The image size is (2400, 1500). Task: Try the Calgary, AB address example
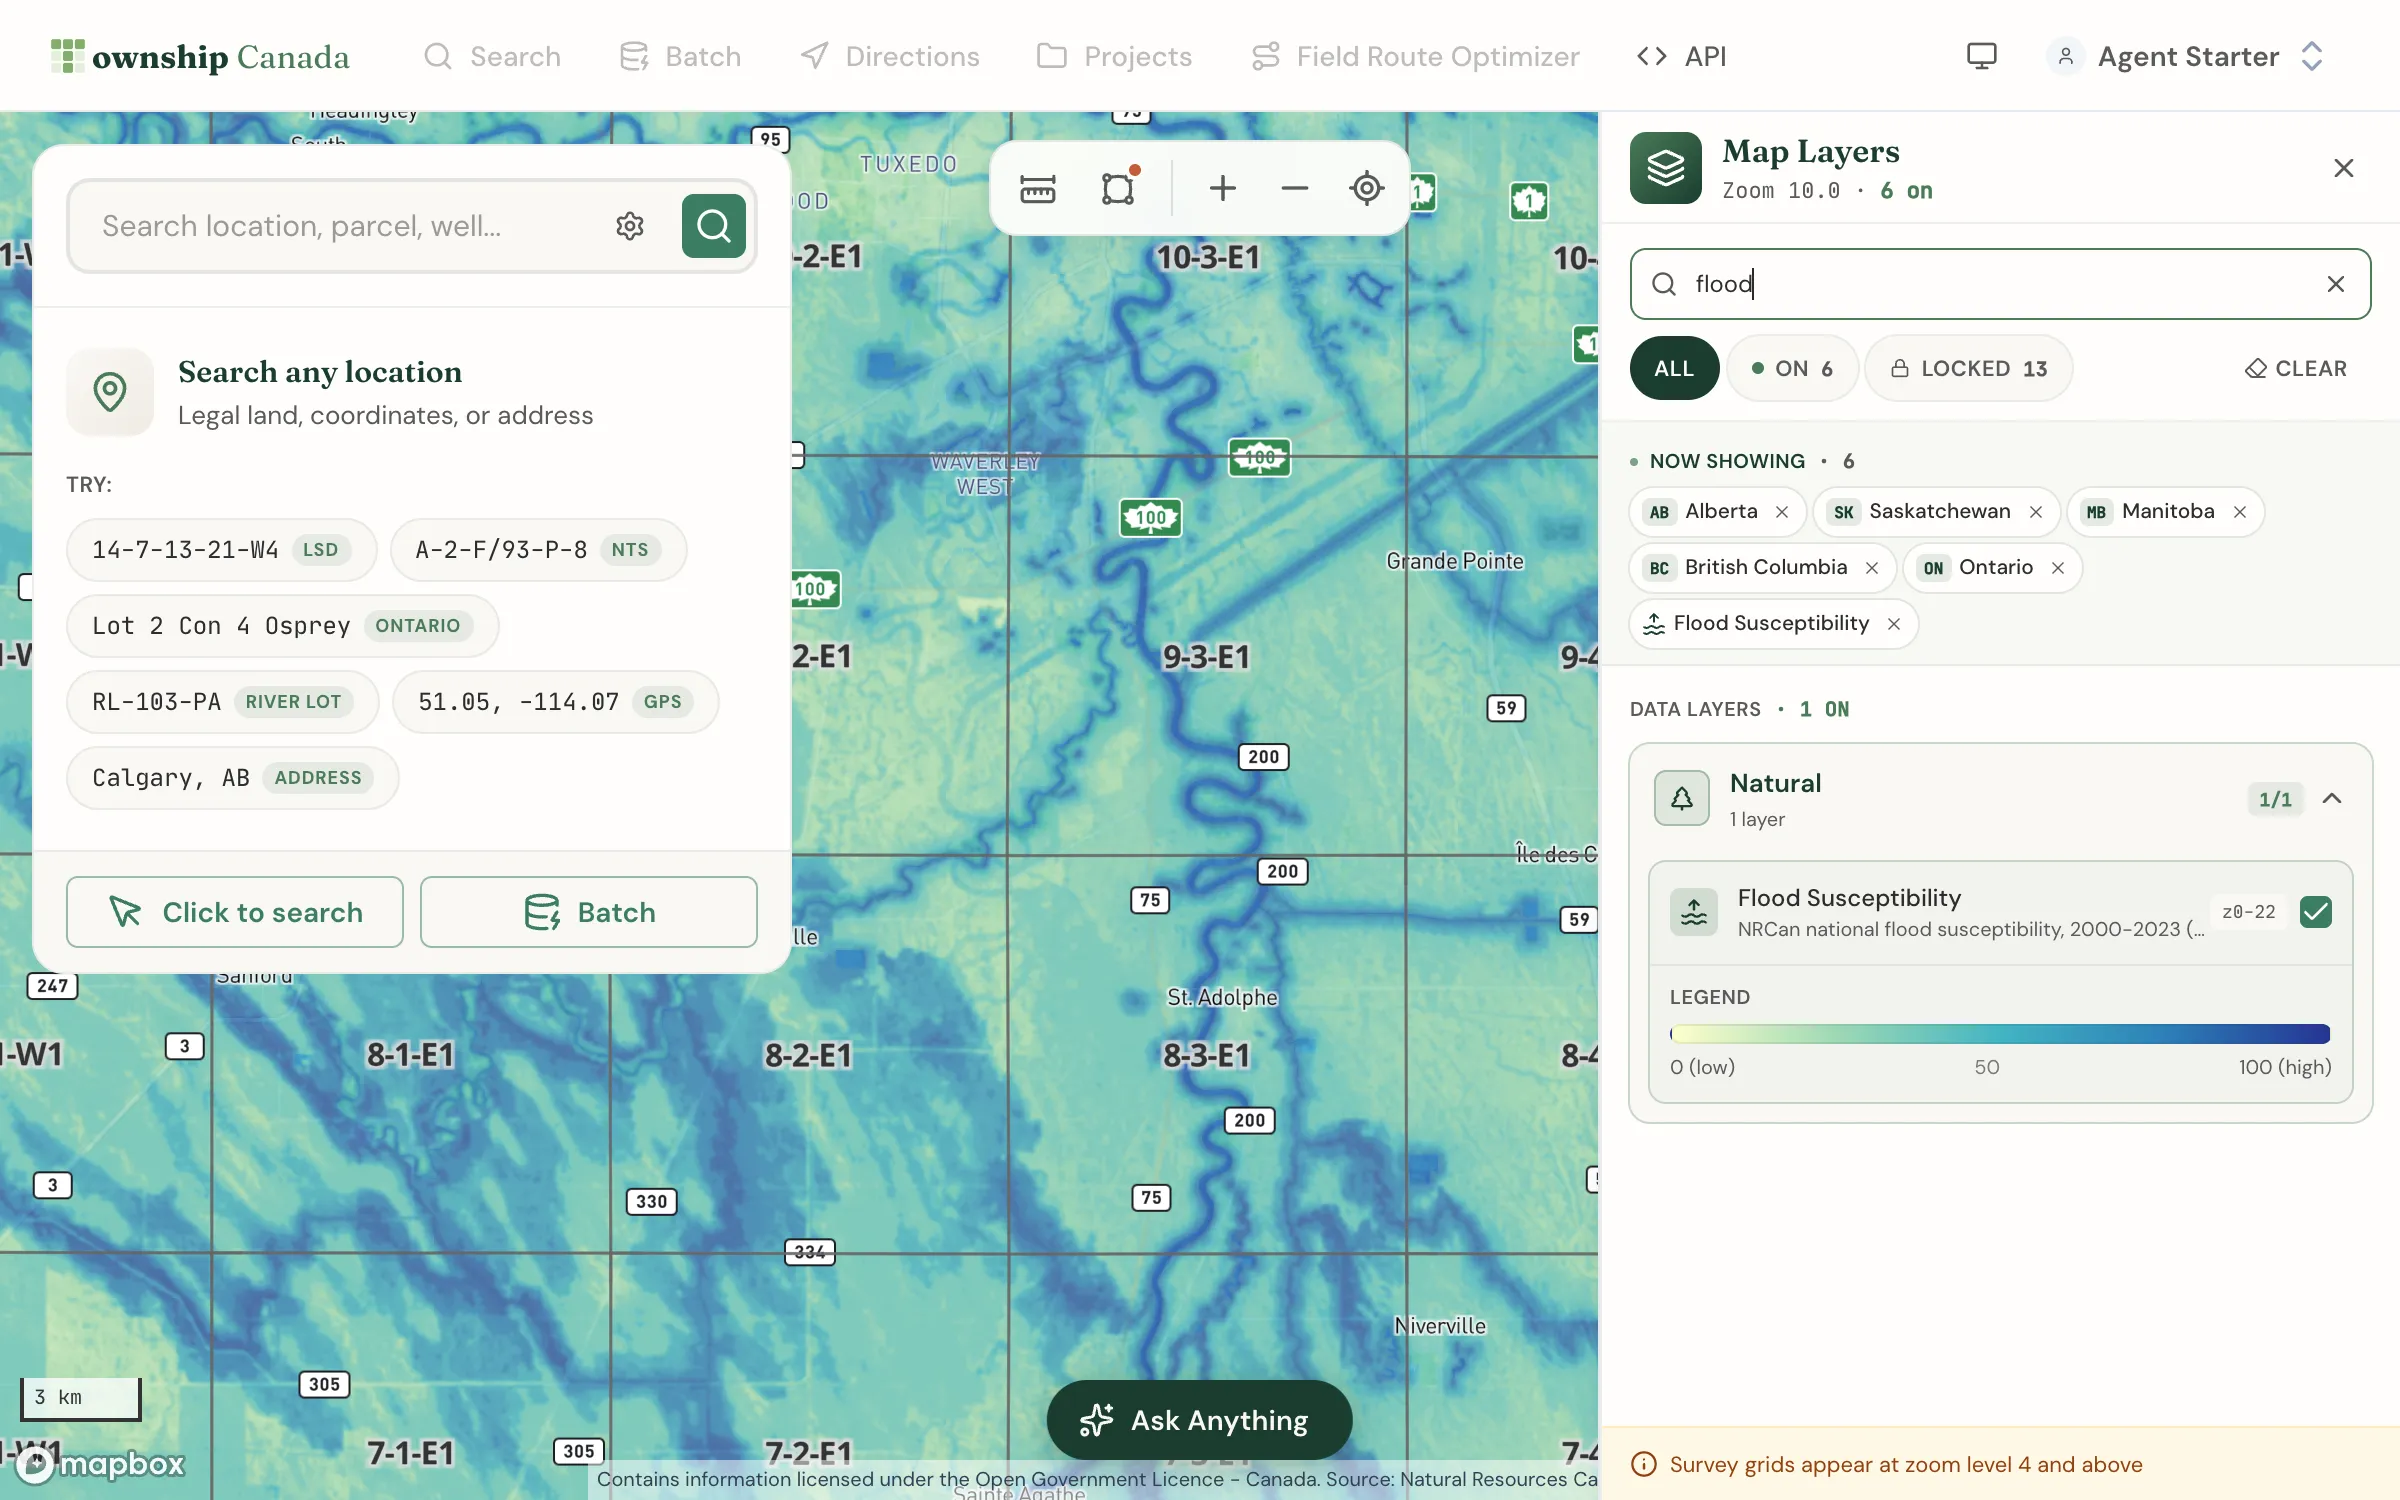[232, 777]
